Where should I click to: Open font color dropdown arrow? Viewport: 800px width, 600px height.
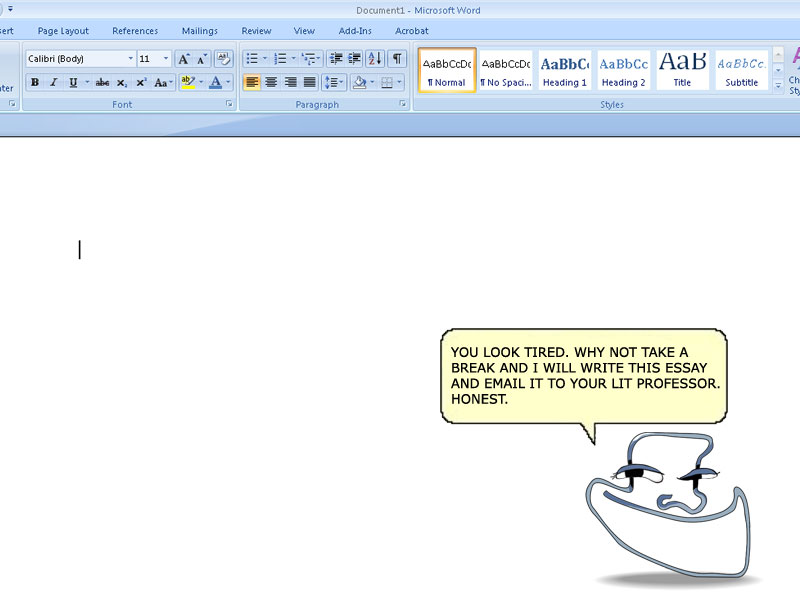[x=228, y=82]
